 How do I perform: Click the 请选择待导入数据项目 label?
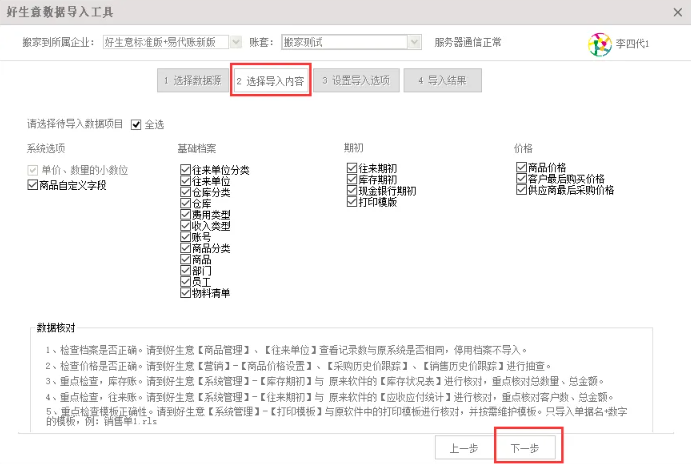[x=75, y=124]
